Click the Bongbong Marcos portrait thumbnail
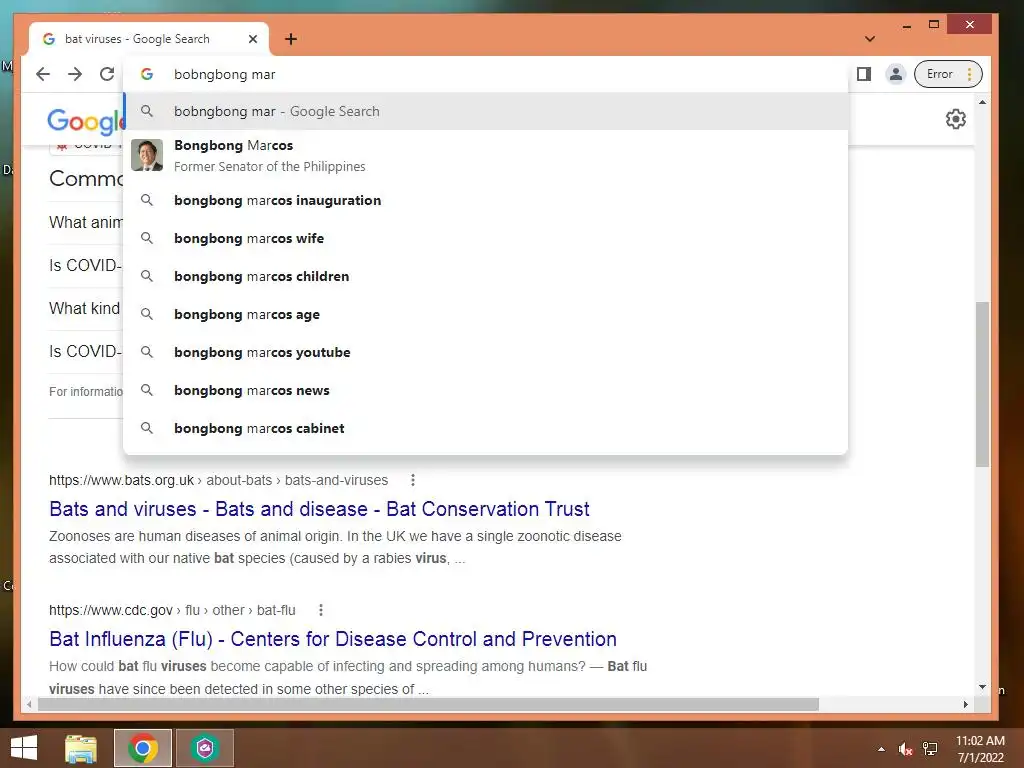This screenshot has width=1024, height=768. tap(147, 155)
